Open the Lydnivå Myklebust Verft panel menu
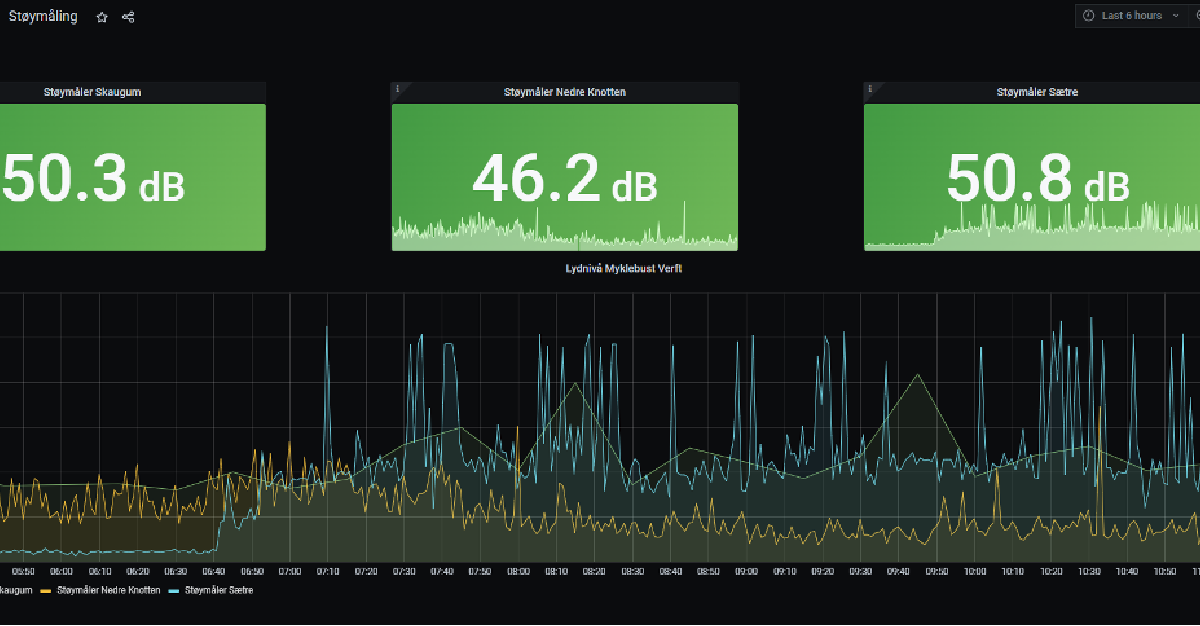The width and height of the screenshot is (1200, 626). (624, 268)
